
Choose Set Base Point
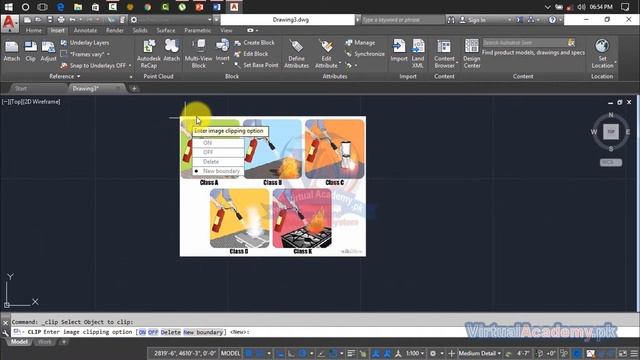[x=256, y=65]
